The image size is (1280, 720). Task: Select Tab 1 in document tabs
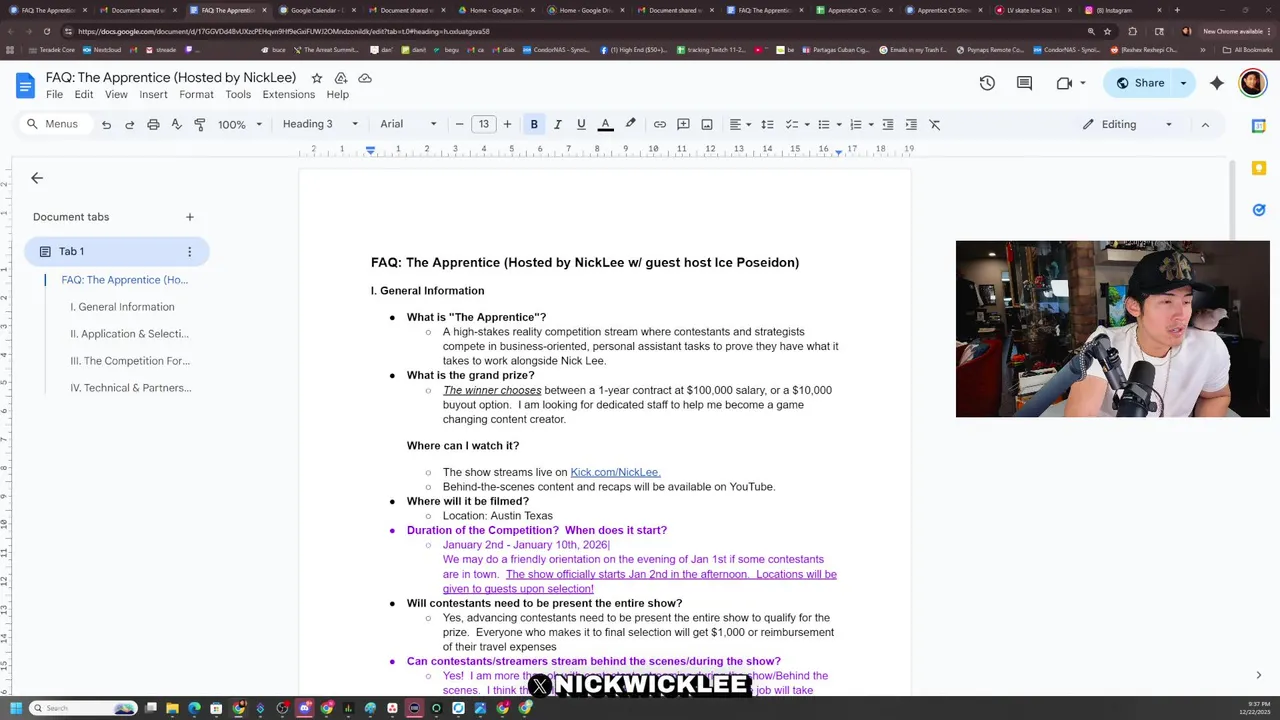(117, 252)
